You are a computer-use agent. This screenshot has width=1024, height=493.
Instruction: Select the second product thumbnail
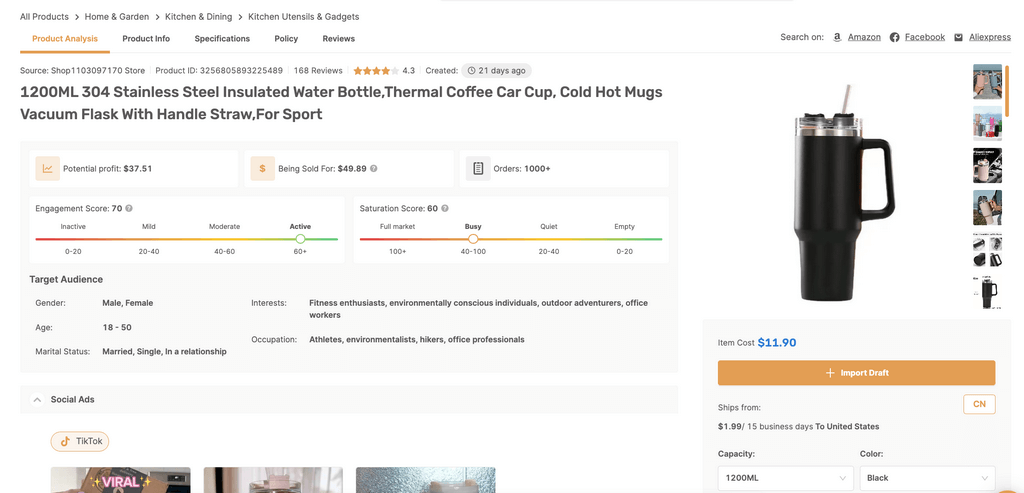(x=987, y=123)
